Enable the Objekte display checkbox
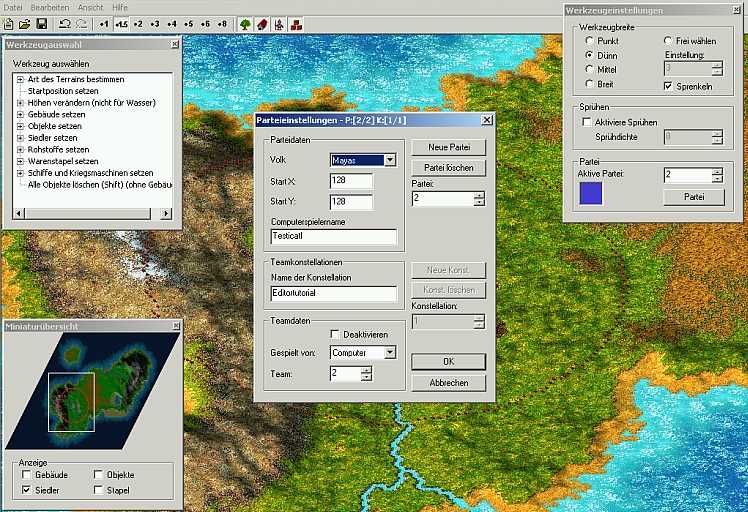This screenshot has height=512, width=748. [x=98, y=475]
